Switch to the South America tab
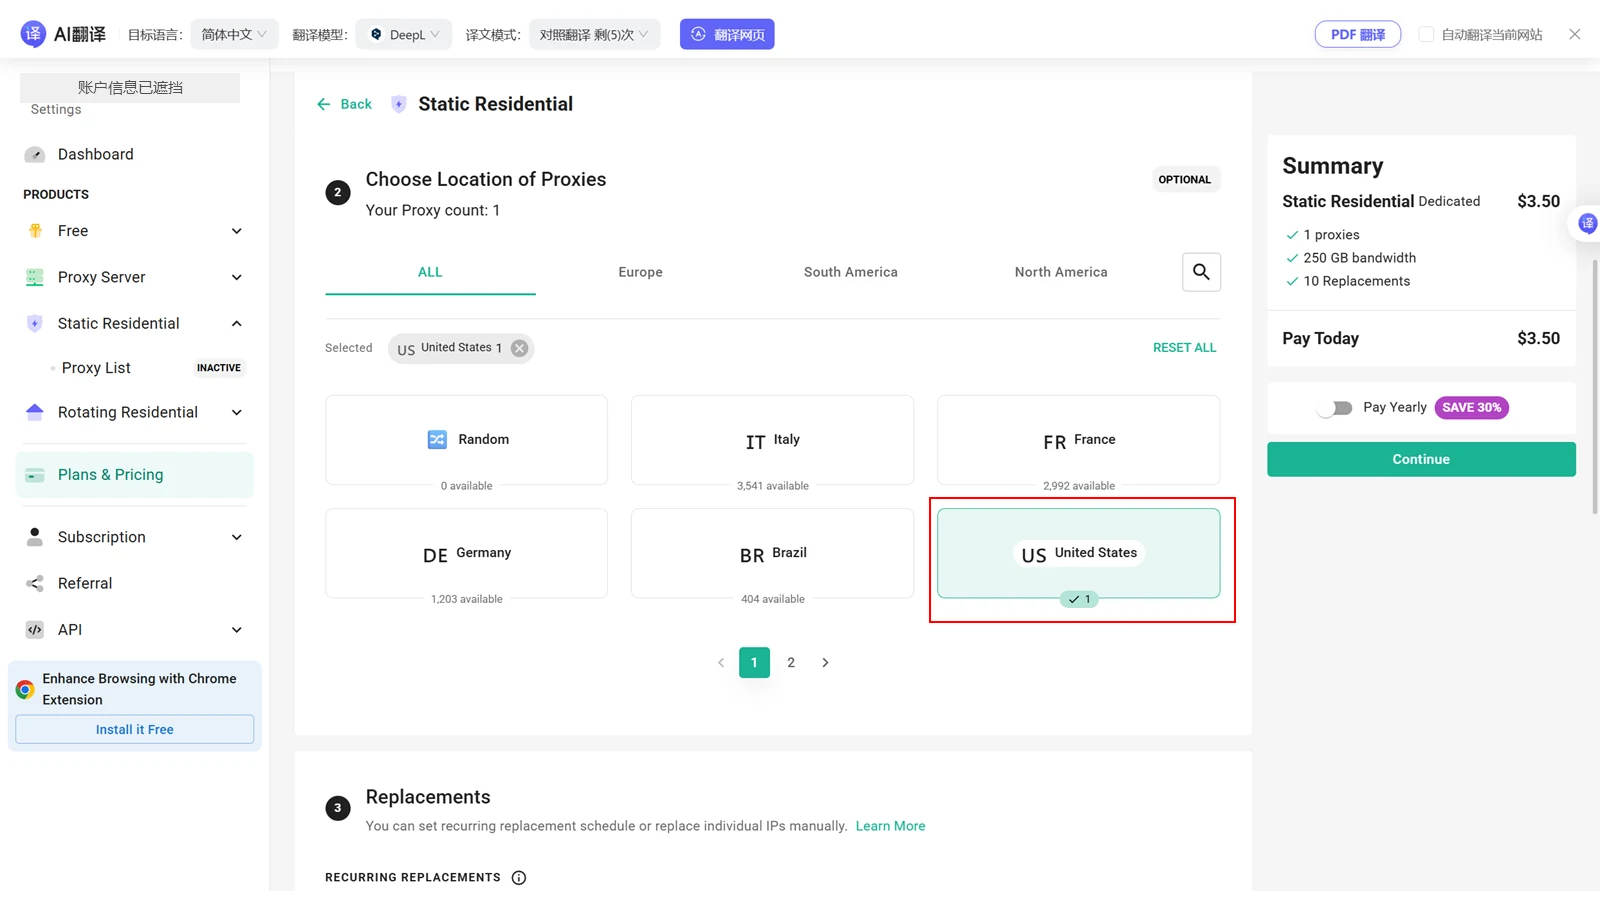The height and width of the screenshot is (900, 1600). (x=851, y=272)
